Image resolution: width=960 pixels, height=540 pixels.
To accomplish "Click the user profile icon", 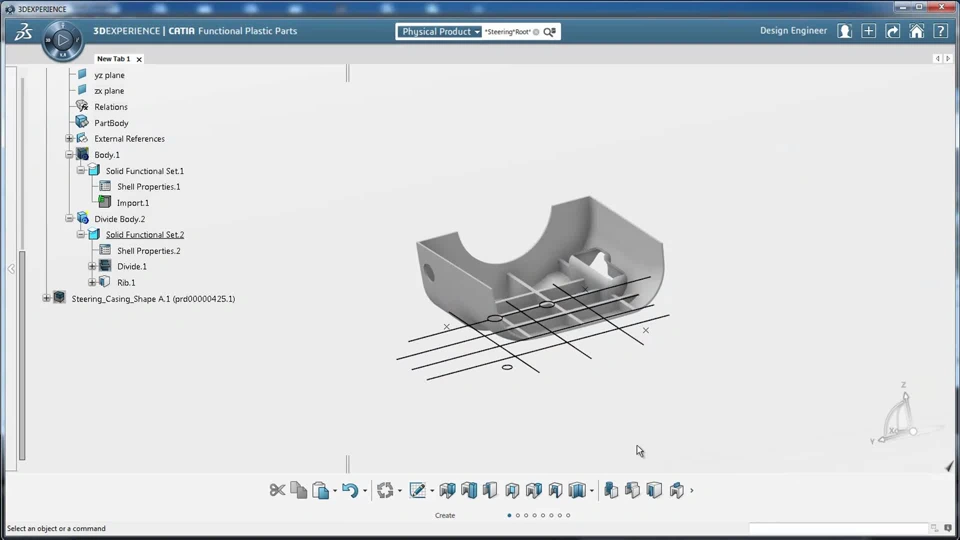I will (845, 31).
